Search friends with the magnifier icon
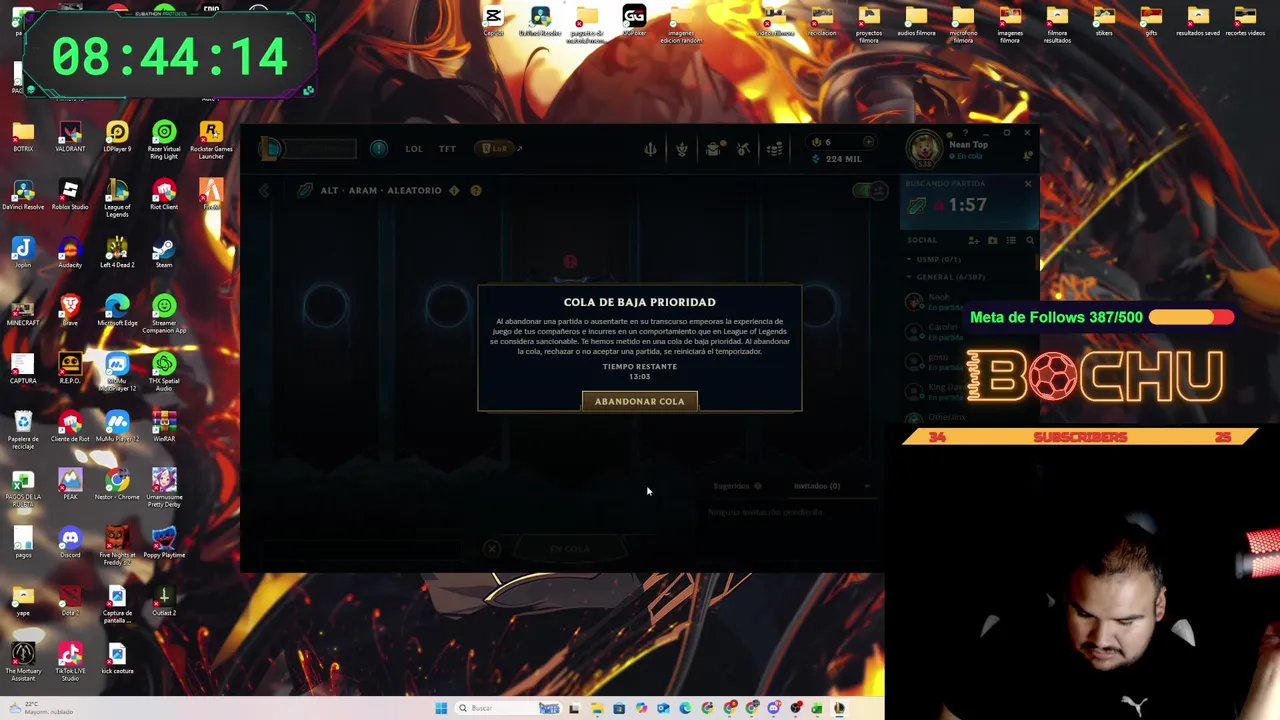 pos(1030,240)
